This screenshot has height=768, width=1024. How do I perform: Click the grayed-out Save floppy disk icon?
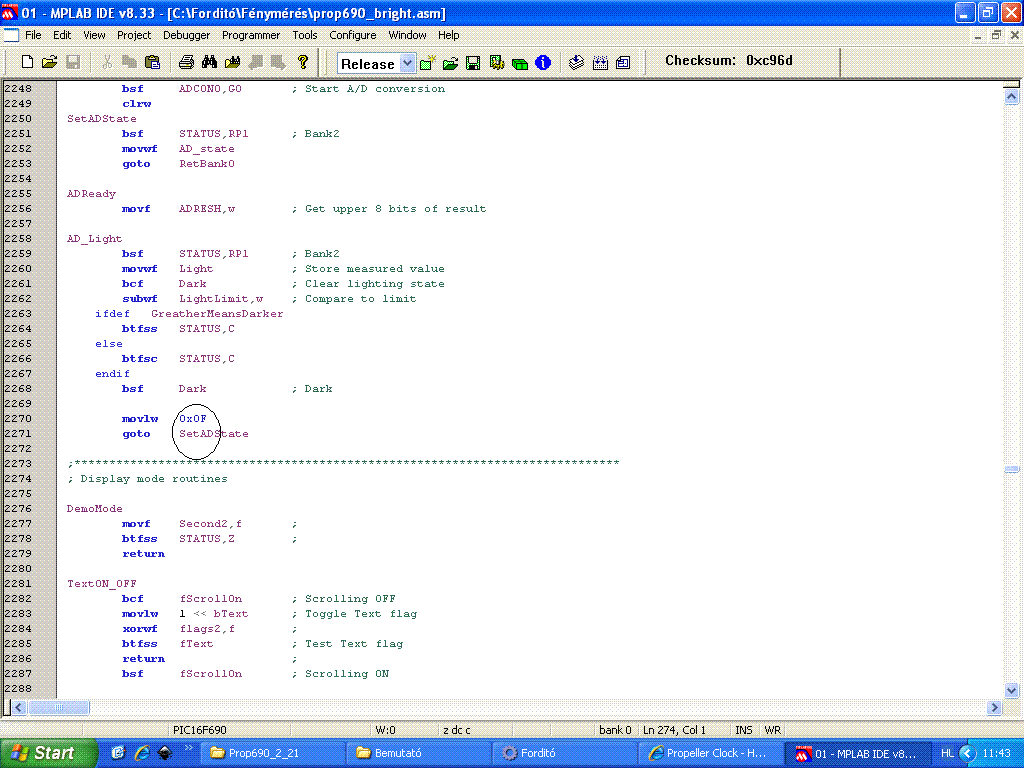point(73,62)
